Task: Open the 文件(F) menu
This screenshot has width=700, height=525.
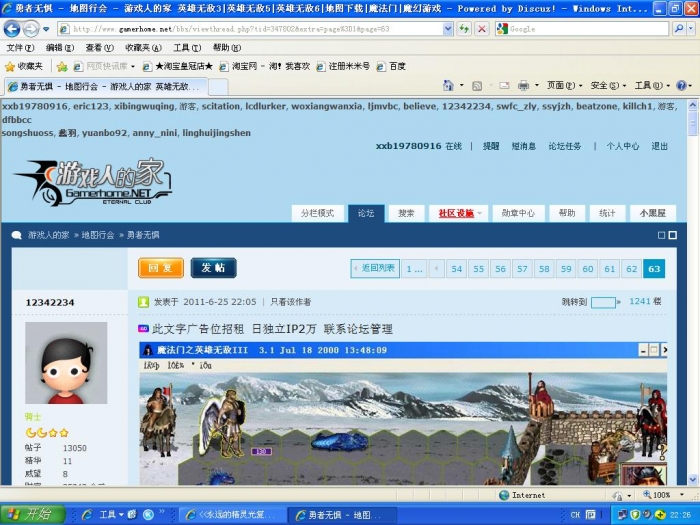Action: (20, 48)
